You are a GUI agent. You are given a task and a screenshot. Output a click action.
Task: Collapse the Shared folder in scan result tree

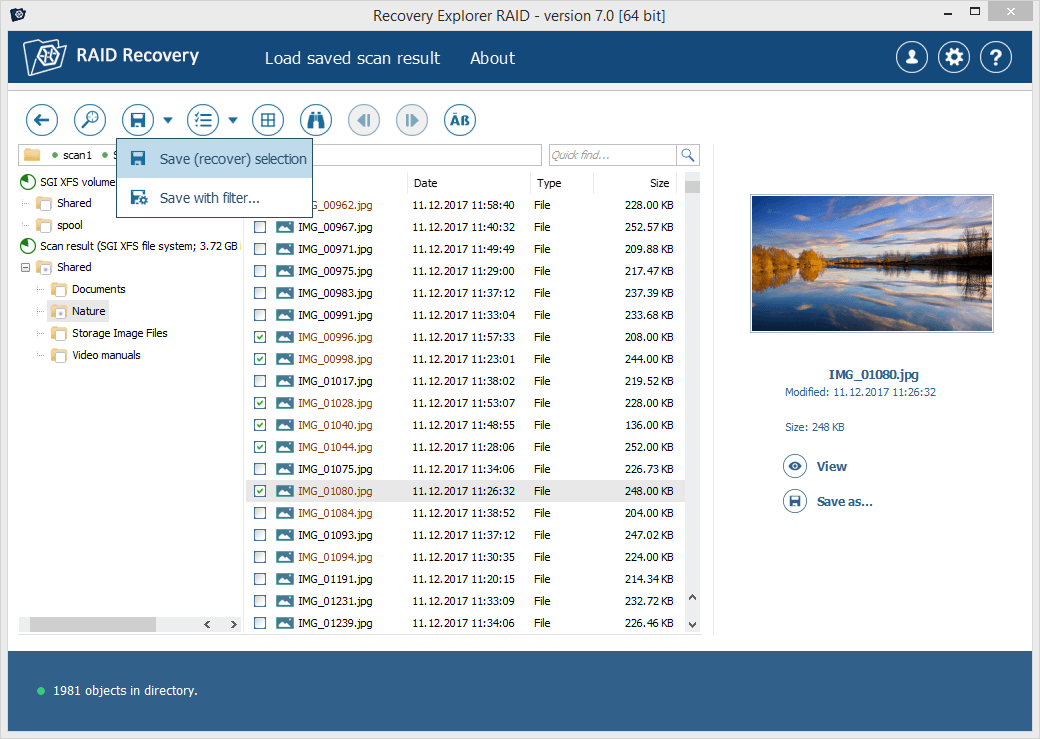(26, 267)
